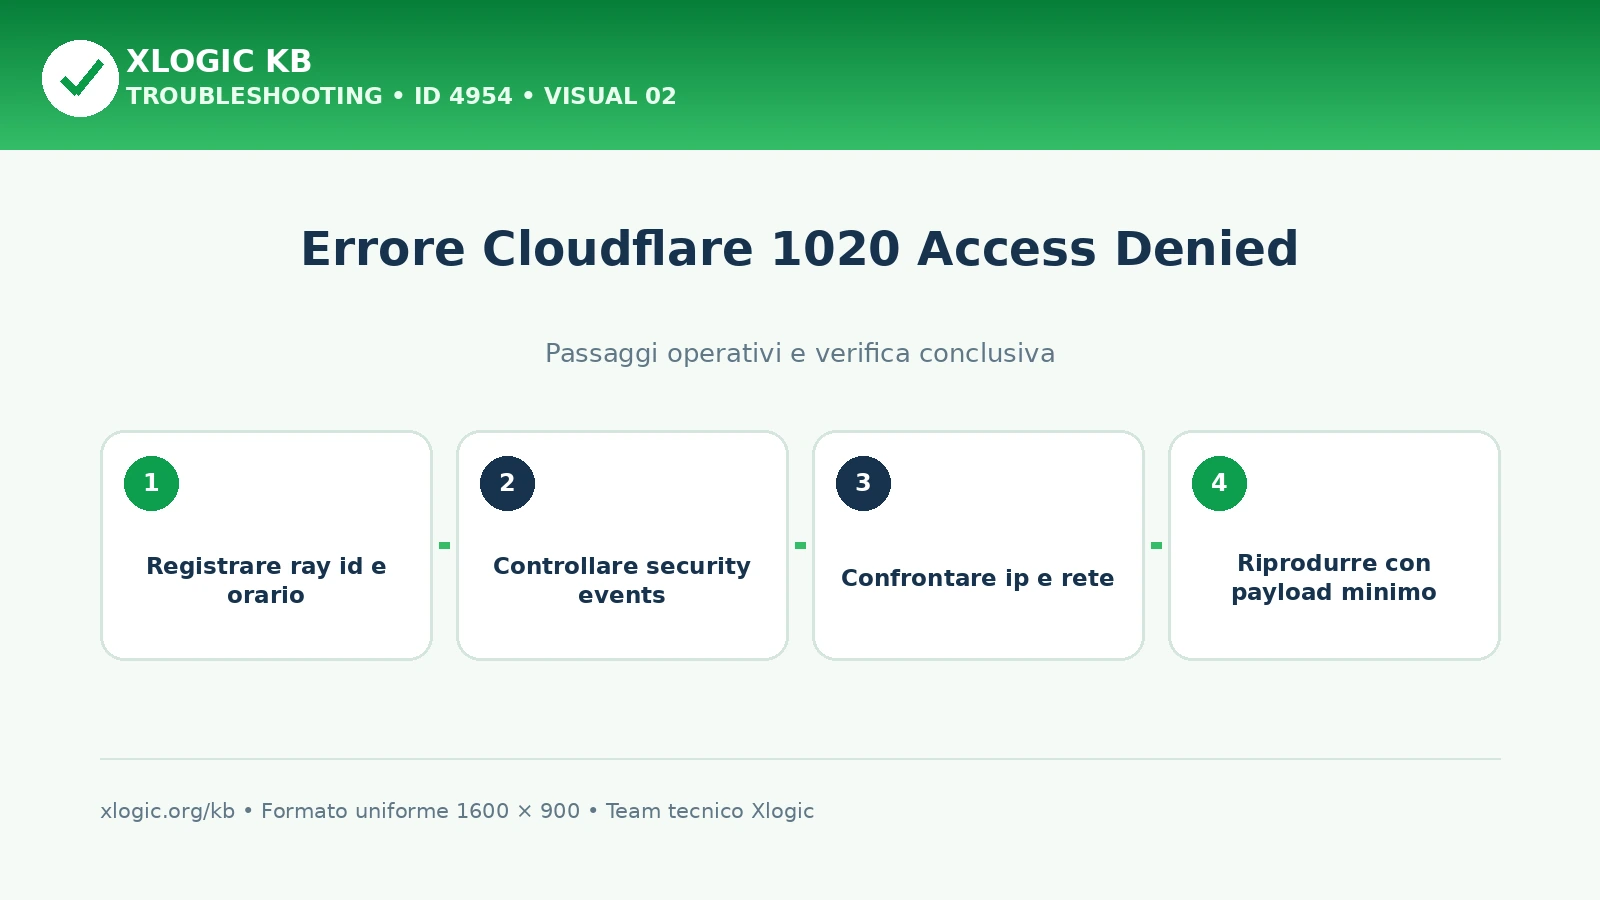Viewport: 1600px width, 900px height.
Task: Click the Xlogic checkmark logo icon
Action: pos(80,78)
